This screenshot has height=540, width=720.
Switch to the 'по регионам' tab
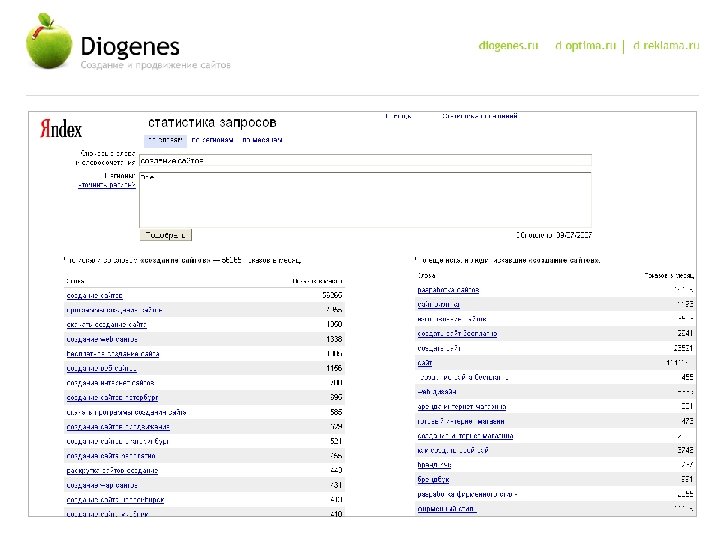click(212, 140)
